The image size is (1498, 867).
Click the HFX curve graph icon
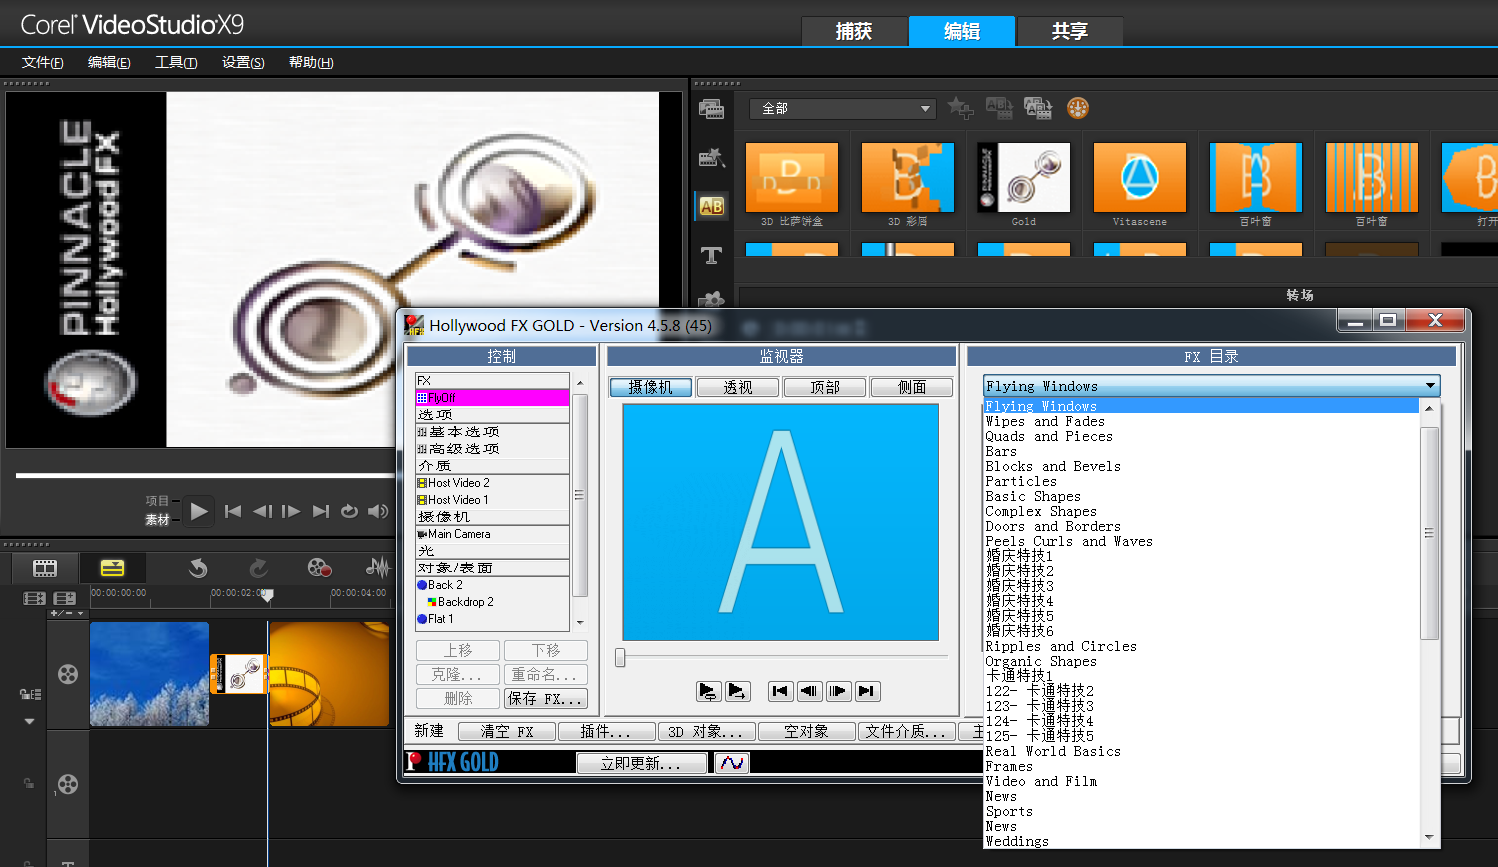732,763
